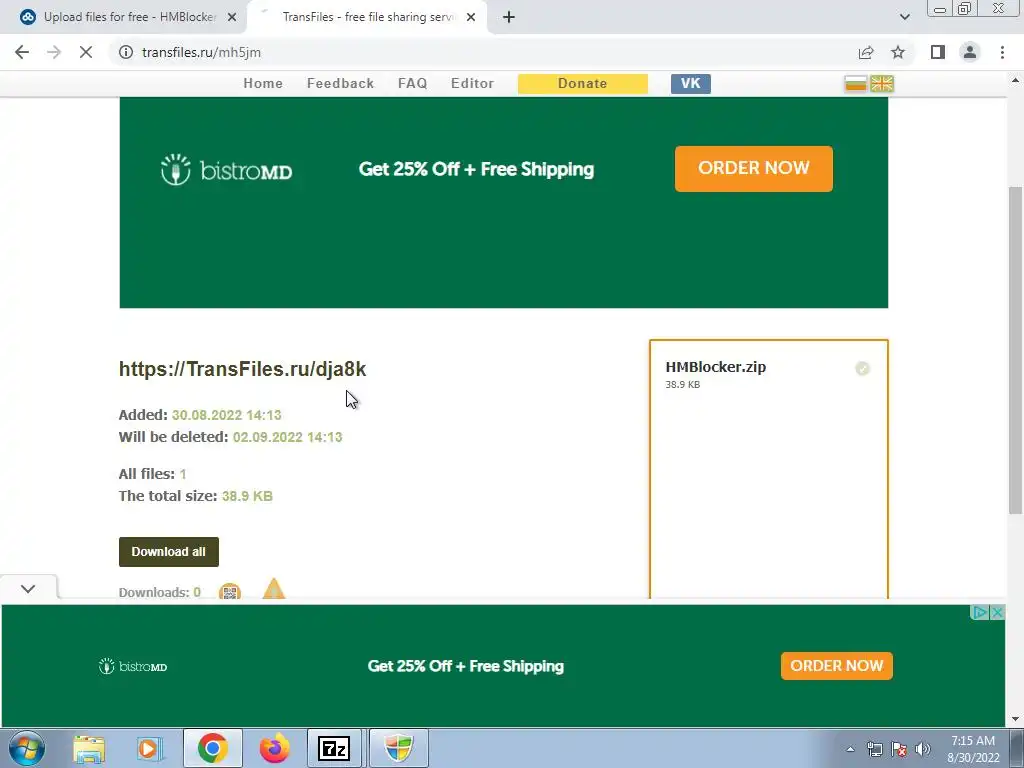Switch to Russian language flag

coord(856,84)
